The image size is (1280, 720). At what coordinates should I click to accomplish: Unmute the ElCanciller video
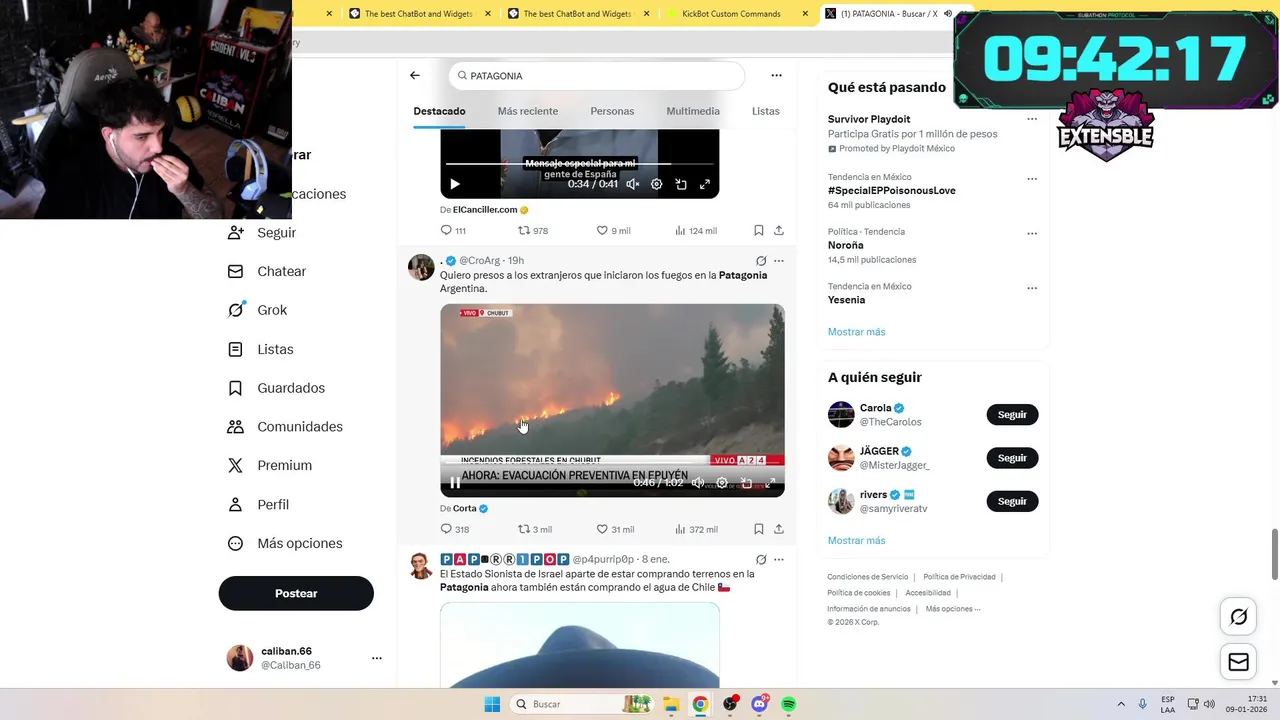[632, 184]
